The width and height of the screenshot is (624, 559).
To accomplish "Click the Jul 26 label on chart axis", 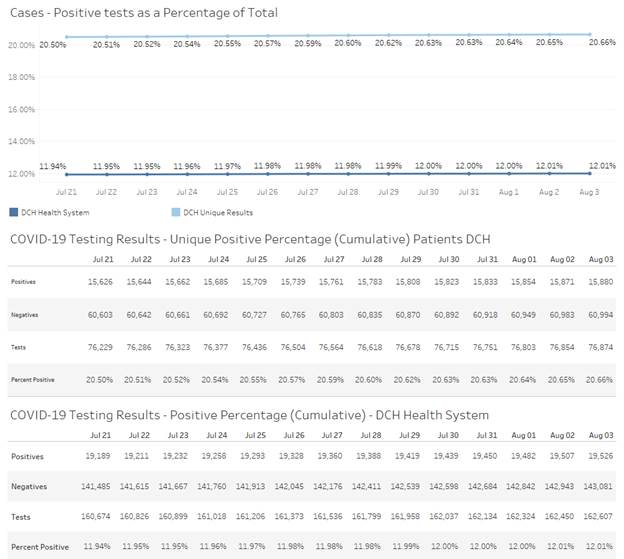I will pyautogui.click(x=267, y=190).
